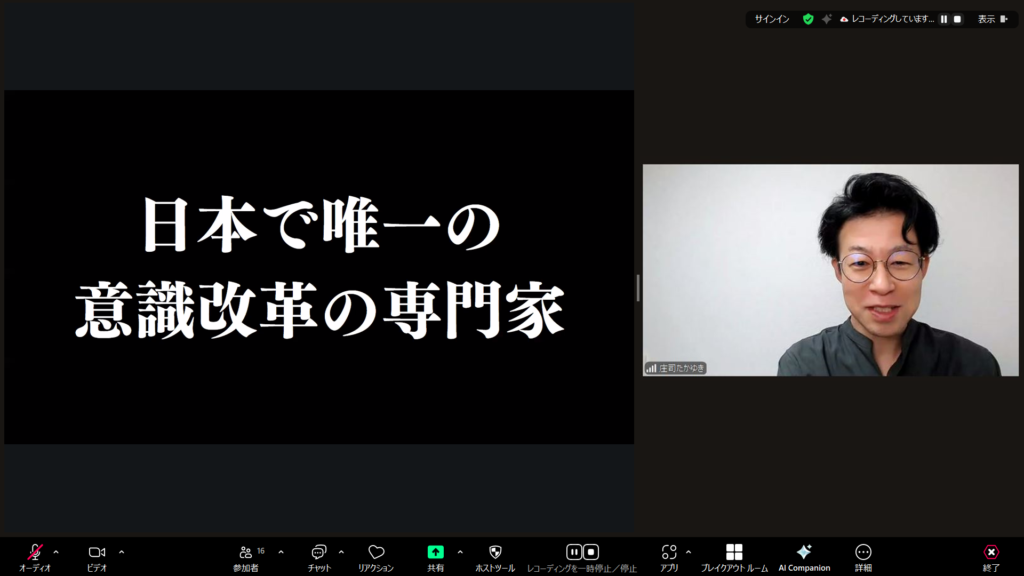Click the サインイン sign-in link
Screen dimensions: 1024x576
772,19
